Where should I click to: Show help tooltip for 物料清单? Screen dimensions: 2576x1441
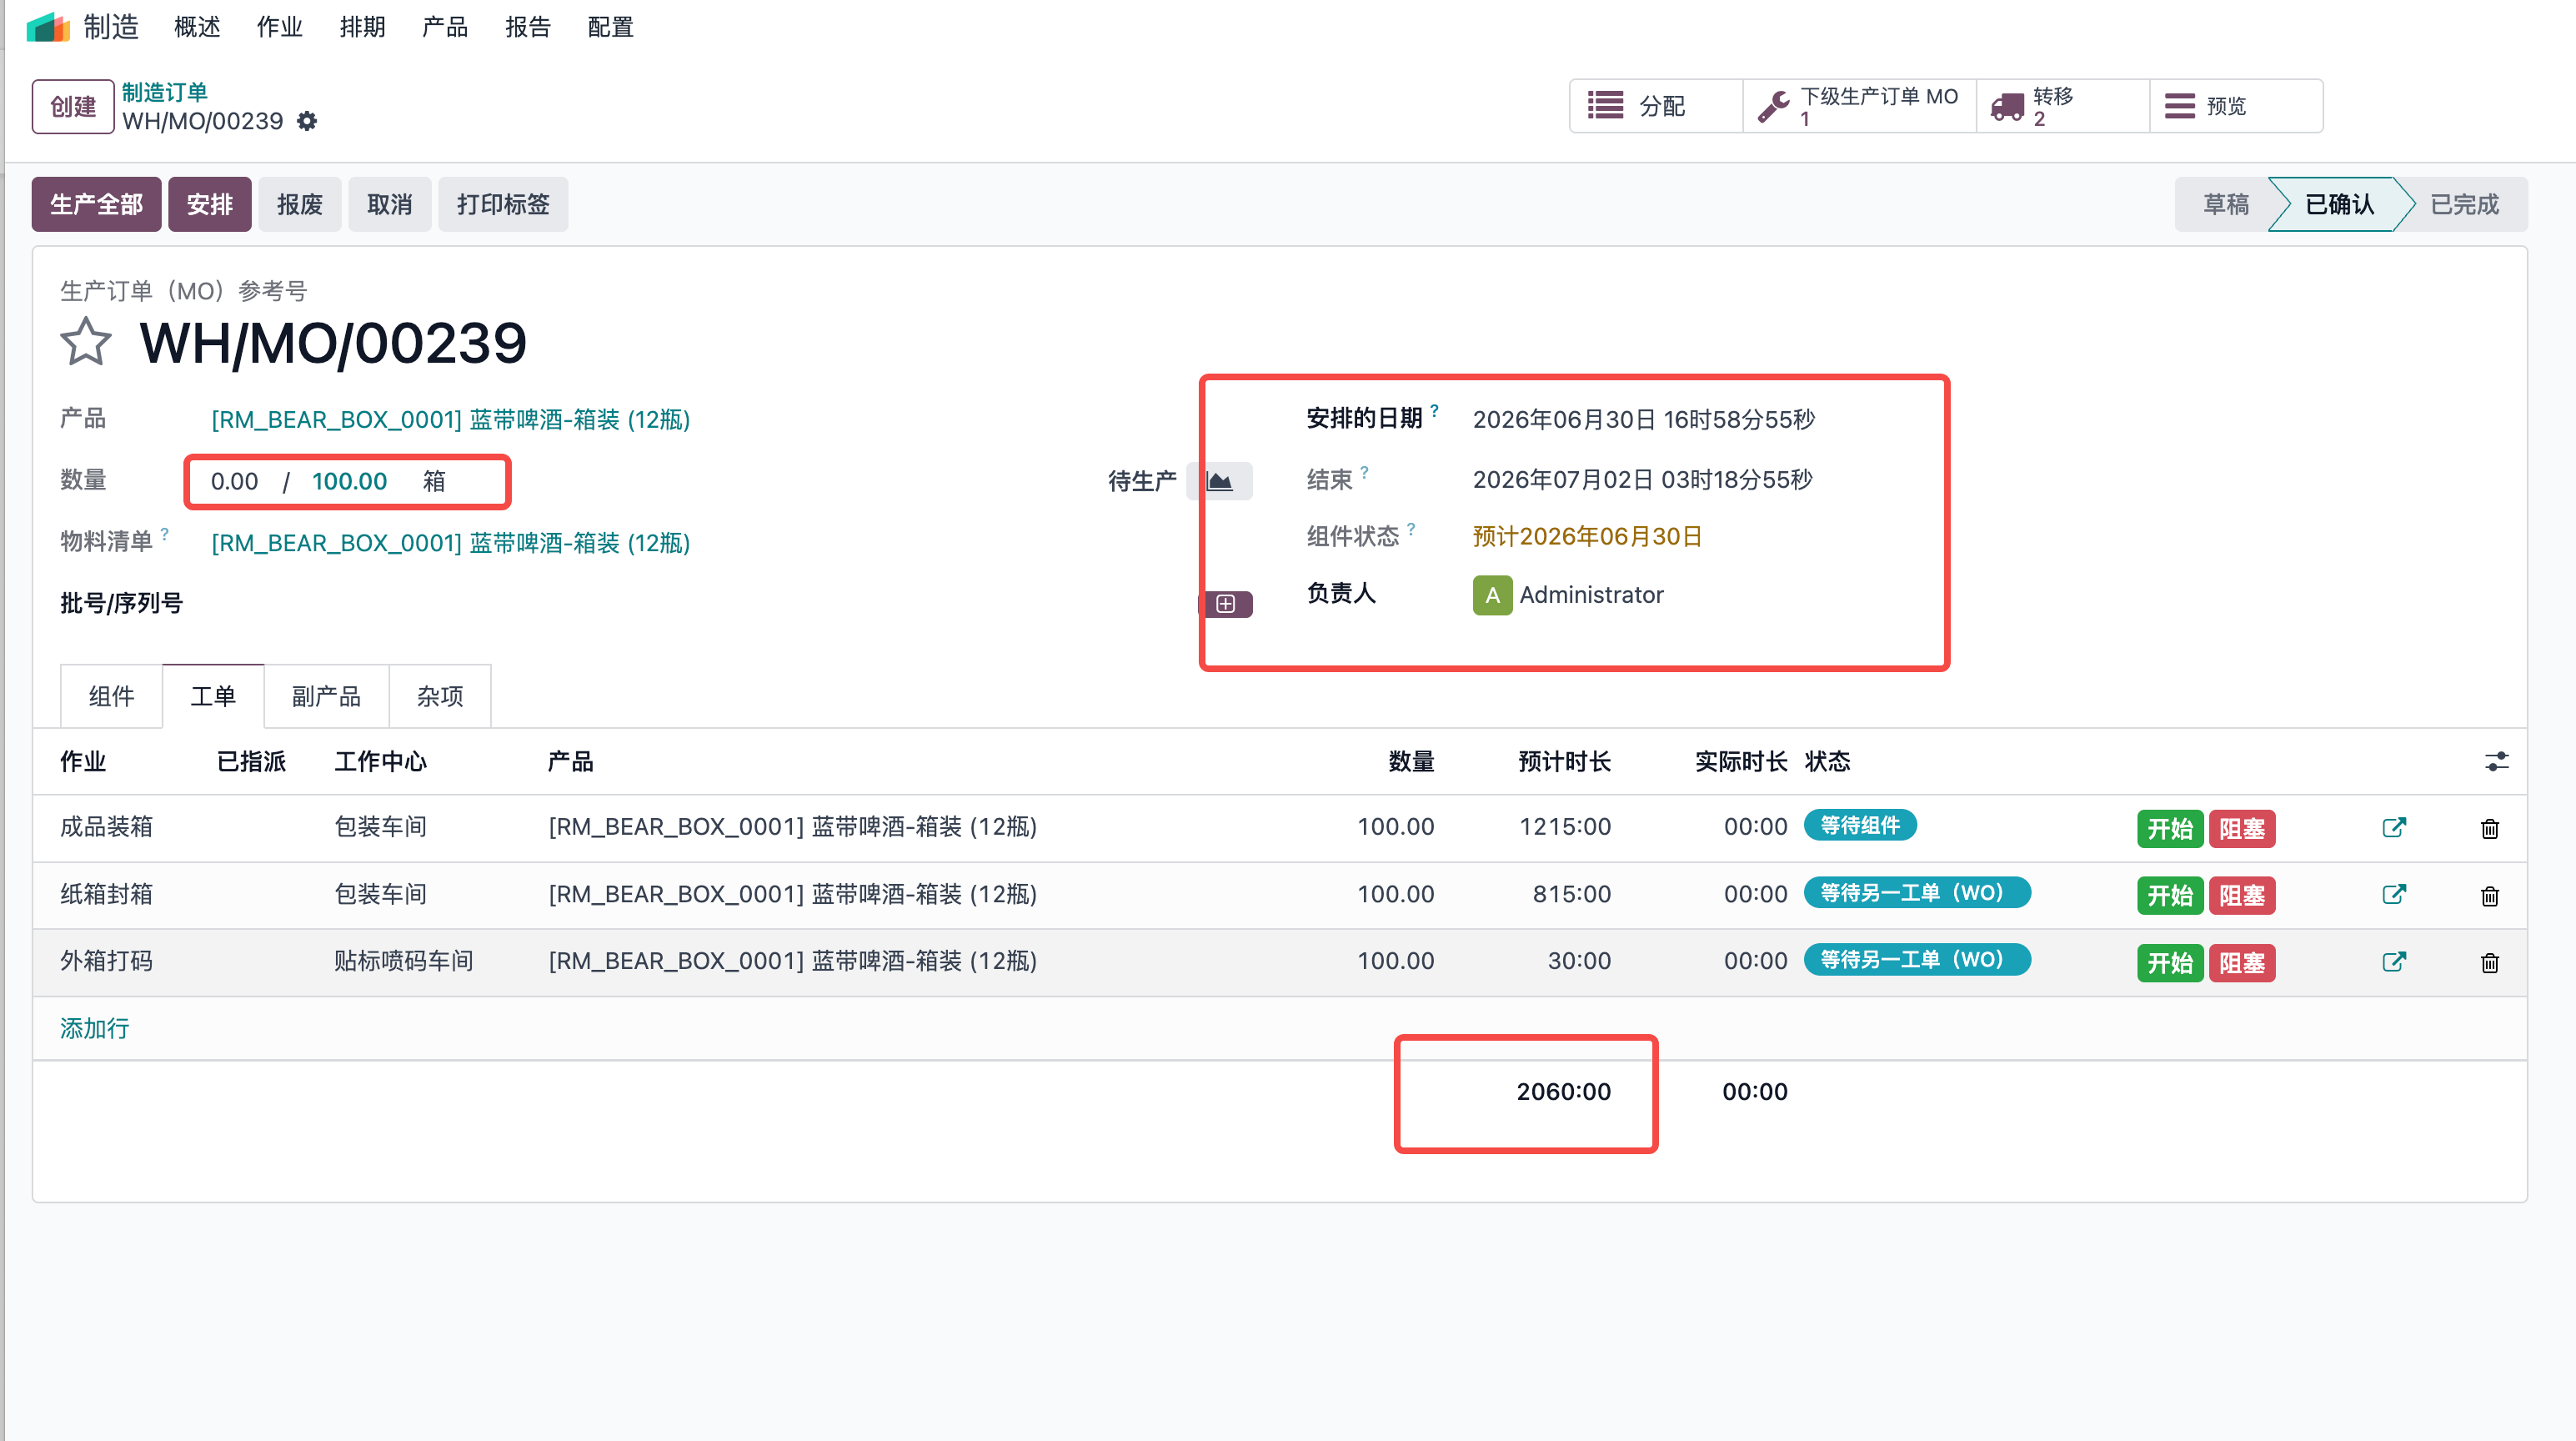(x=165, y=534)
